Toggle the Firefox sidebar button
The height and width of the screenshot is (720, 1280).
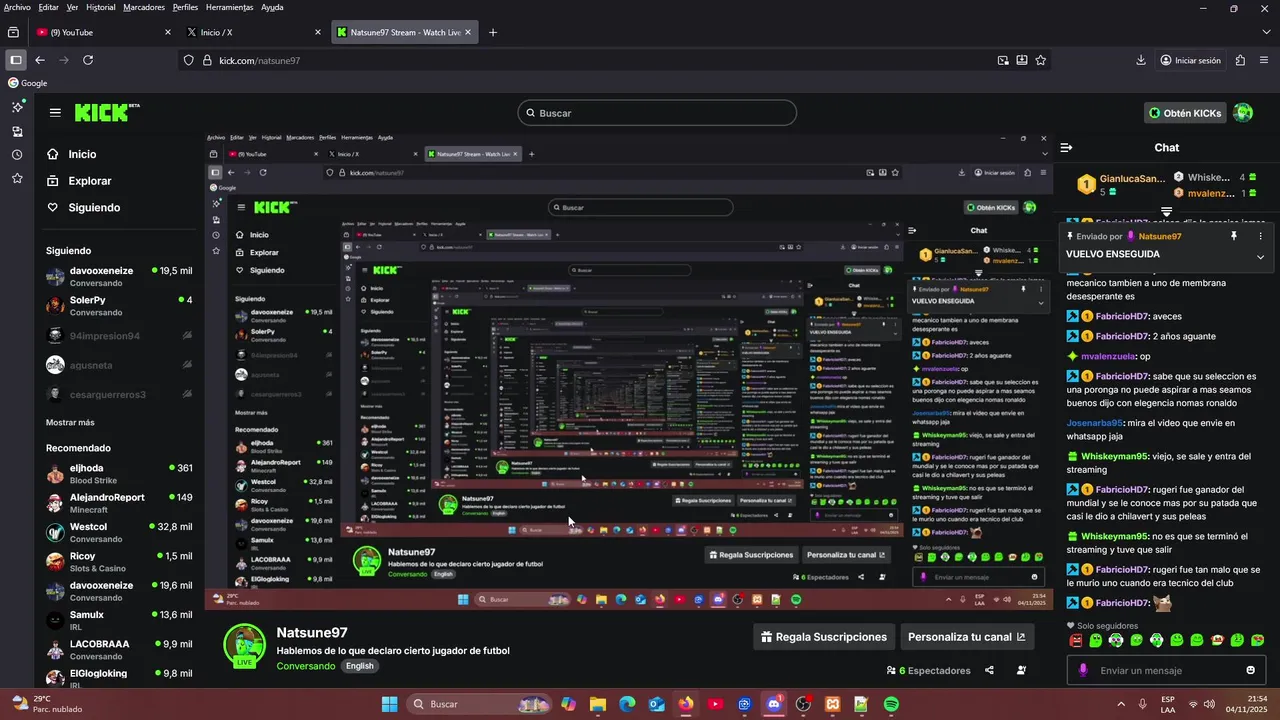point(16,60)
